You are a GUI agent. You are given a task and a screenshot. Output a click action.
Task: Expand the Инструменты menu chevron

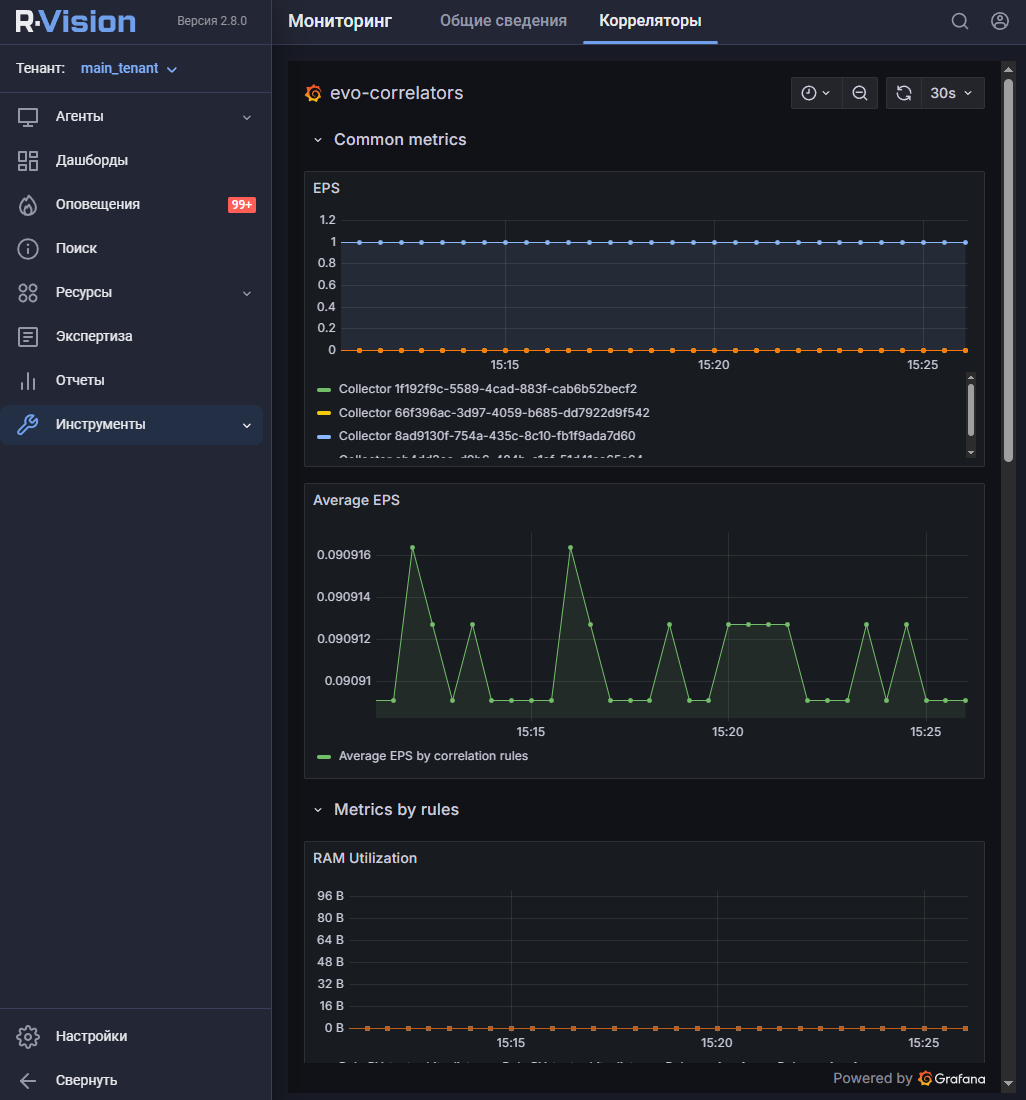pos(247,425)
